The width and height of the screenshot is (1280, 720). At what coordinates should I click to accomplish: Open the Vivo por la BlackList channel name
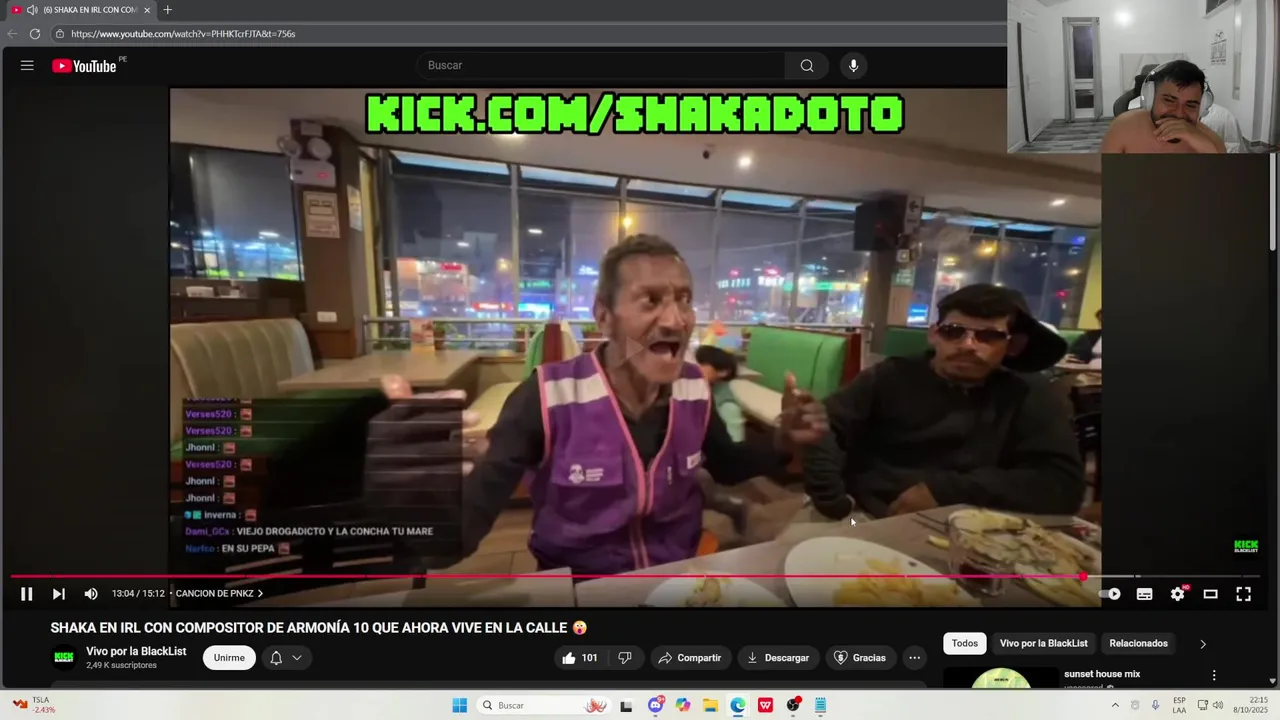pos(136,651)
